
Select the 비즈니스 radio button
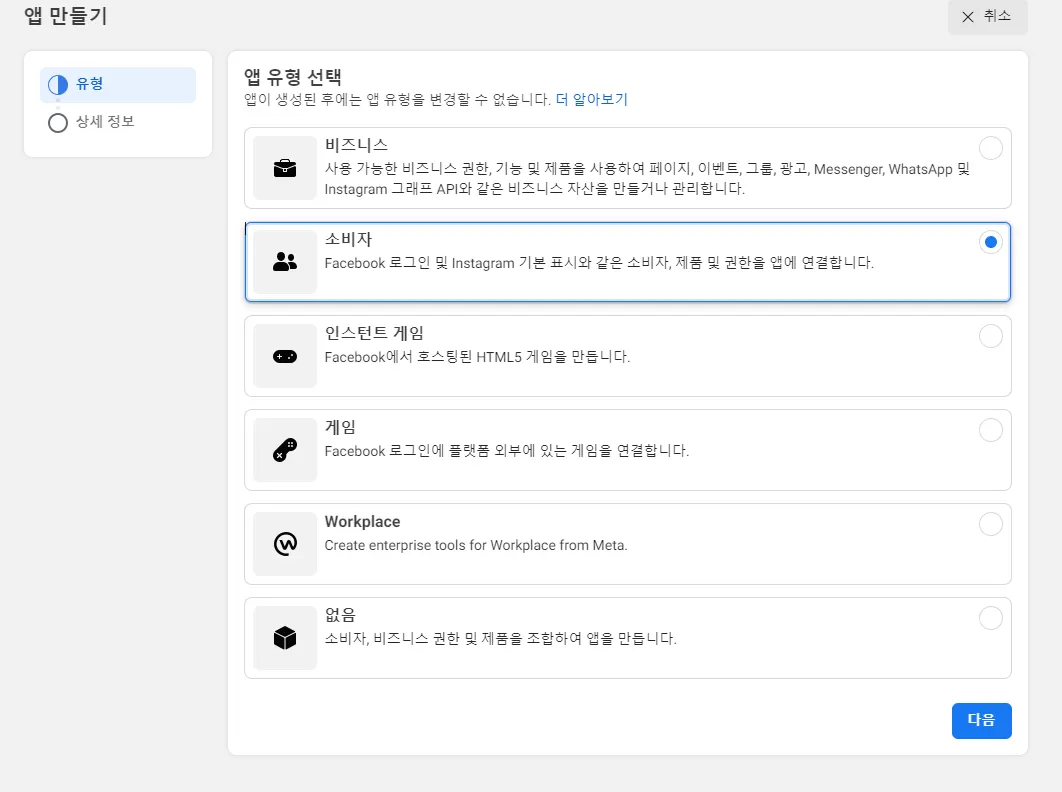pos(990,148)
